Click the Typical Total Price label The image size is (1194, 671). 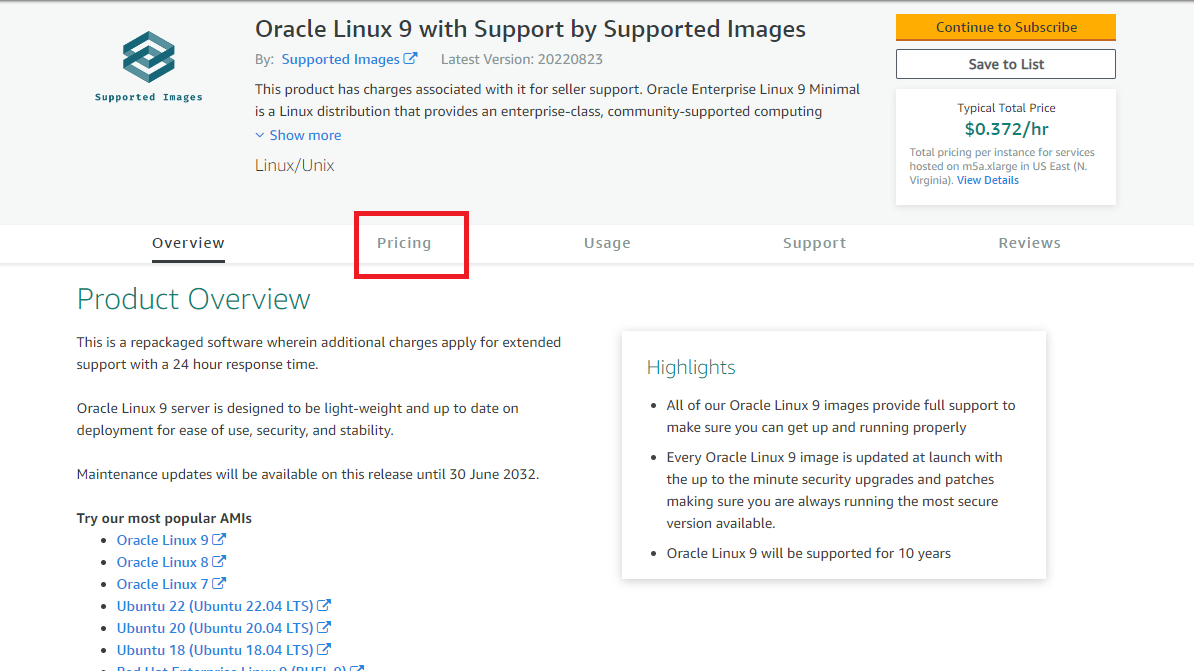pos(1006,108)
